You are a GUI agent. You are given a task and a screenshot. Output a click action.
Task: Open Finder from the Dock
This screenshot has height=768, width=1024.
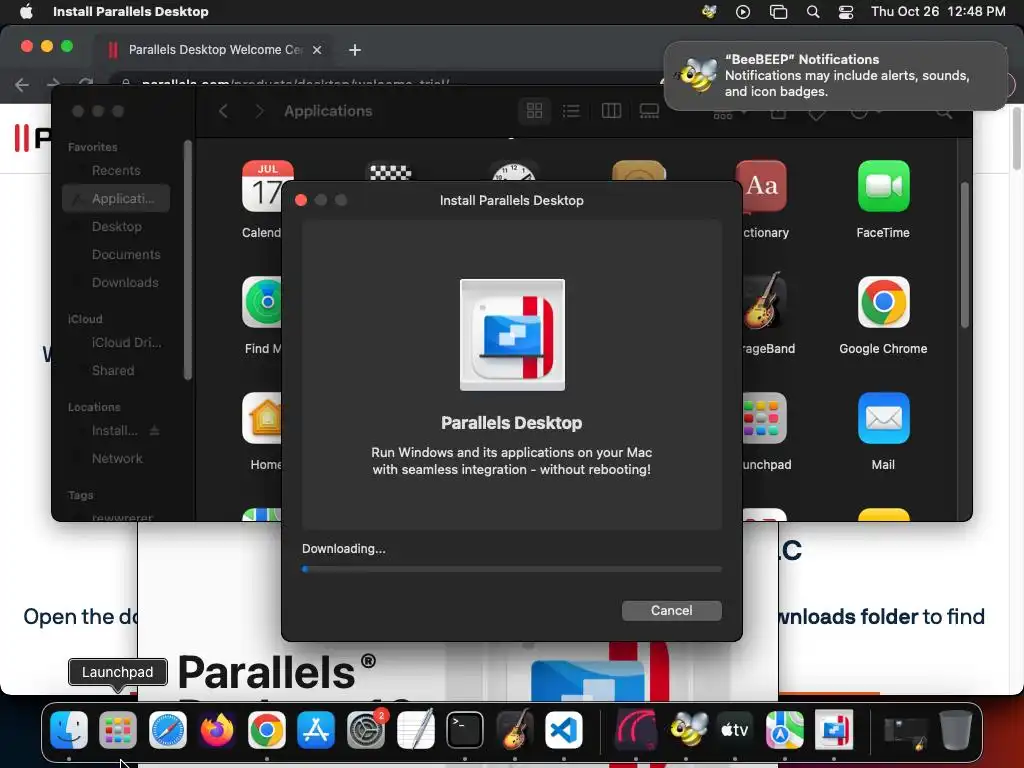pos(69,729)
